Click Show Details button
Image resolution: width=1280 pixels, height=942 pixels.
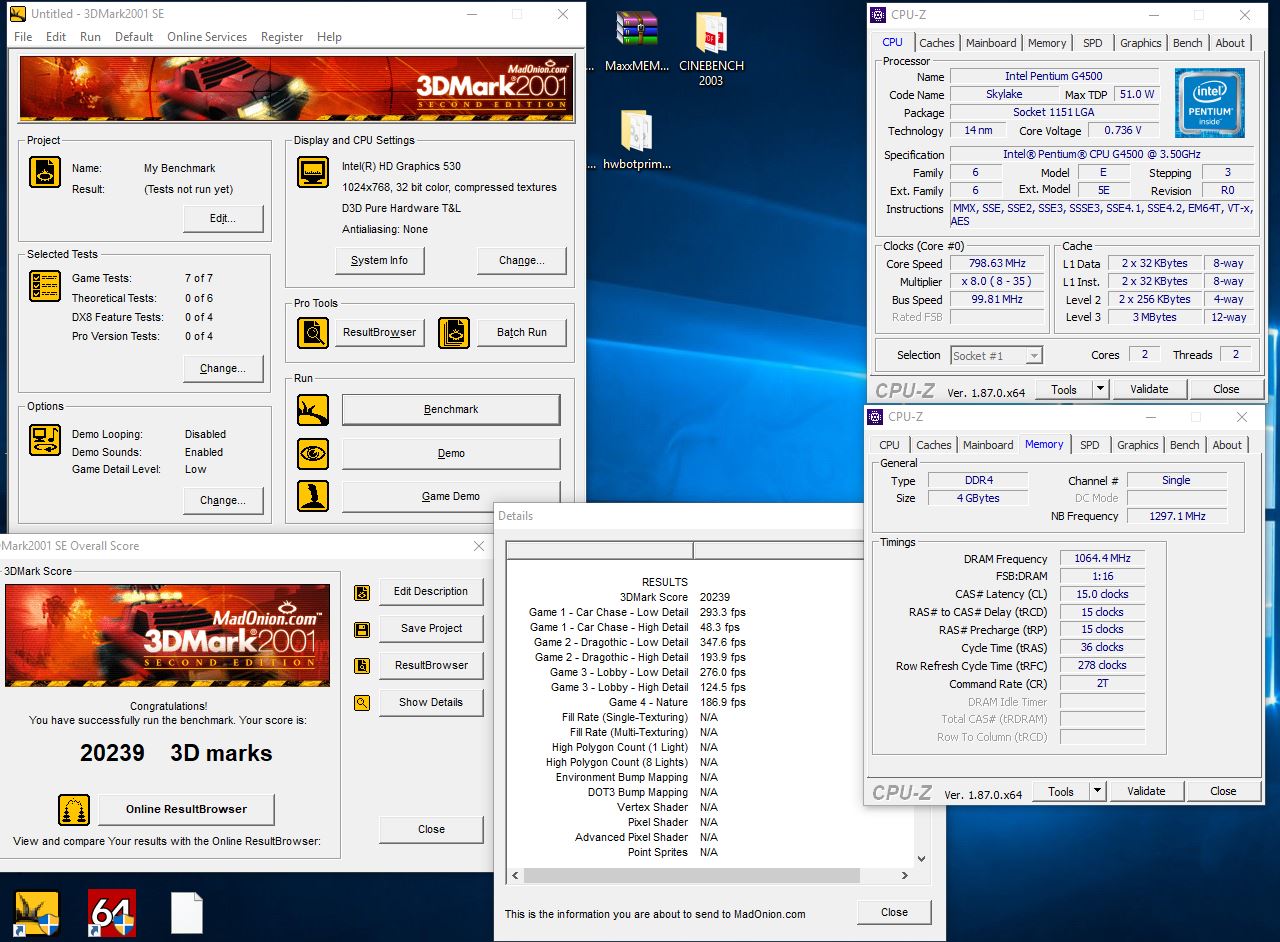(431, 702)
